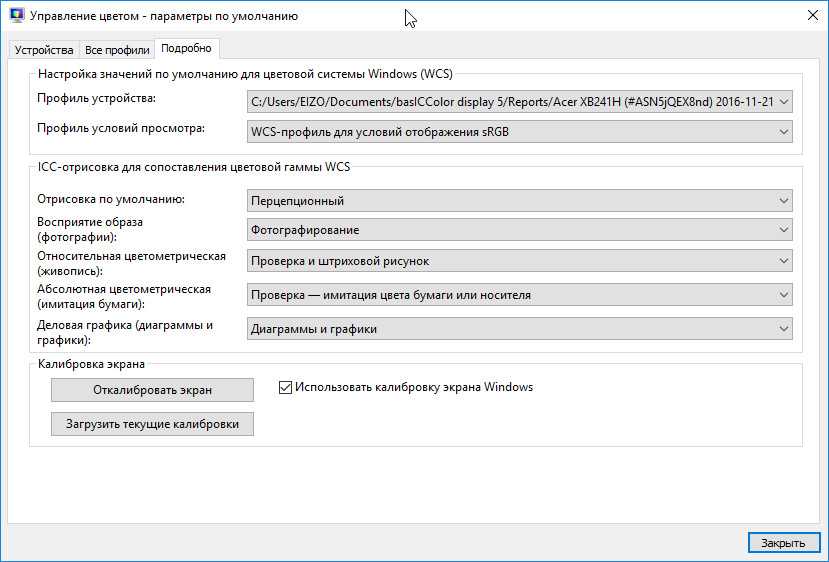This screenshot has width=829, height=562.
Task: Click the Color Management icon in title bar
Action: click(16, 16)
